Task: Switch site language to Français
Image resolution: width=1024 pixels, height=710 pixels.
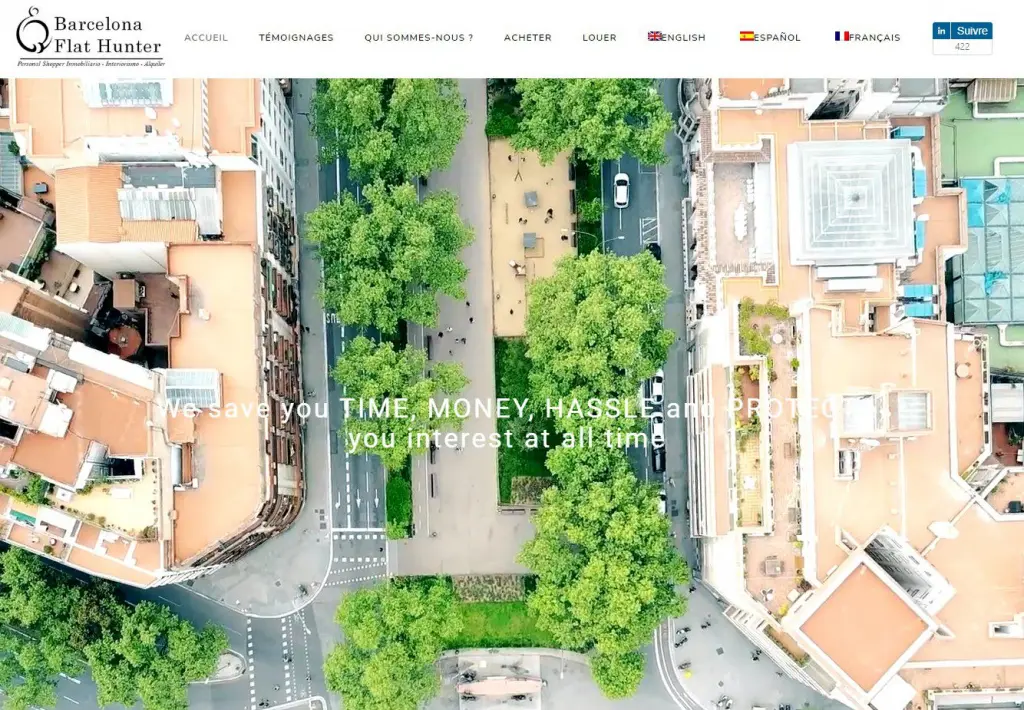Action: tap(874, 38)
